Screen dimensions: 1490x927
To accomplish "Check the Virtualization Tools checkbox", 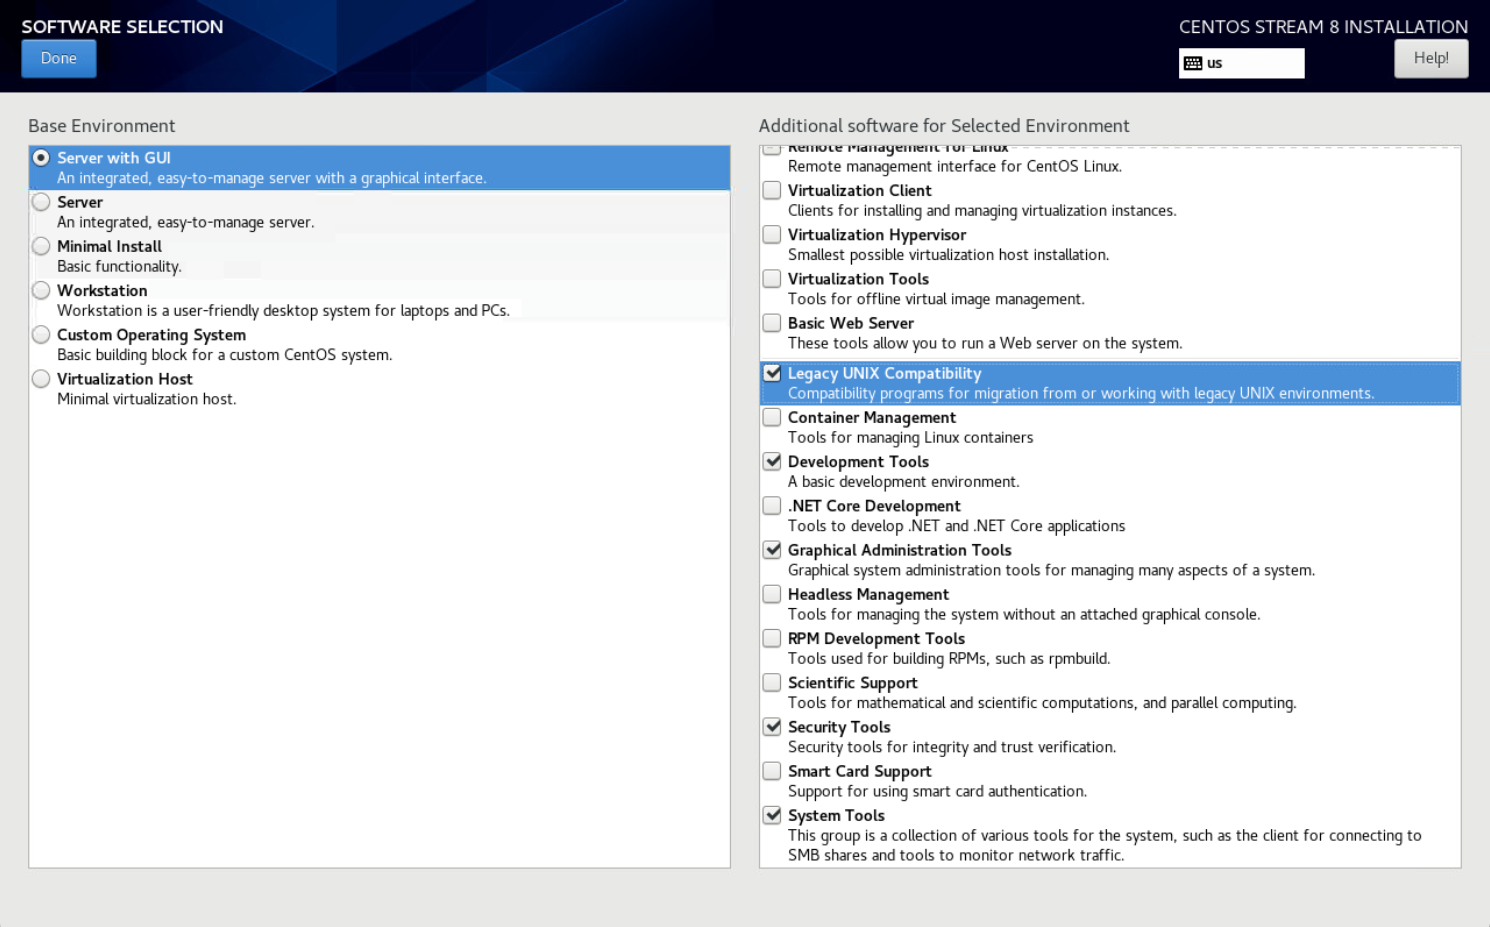I will [x=772, y=278].
